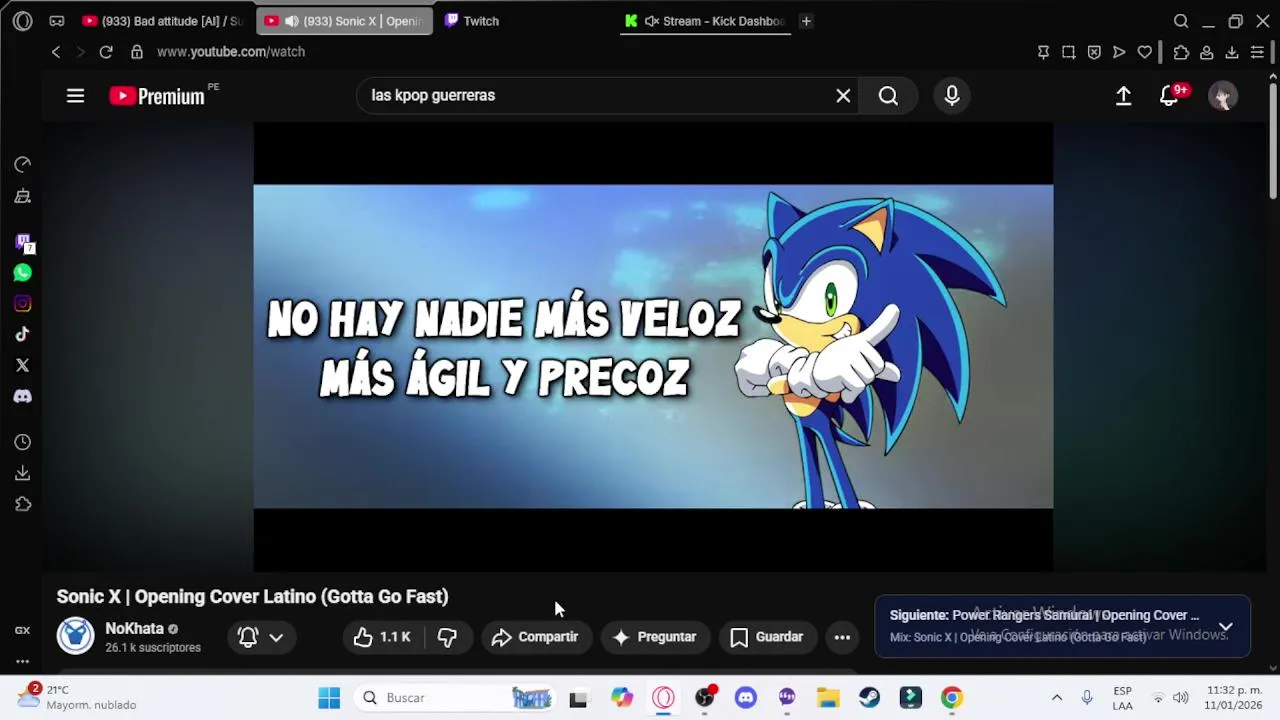Click the Opera GX menu logo
Screen dimensions: 1280x720
click(23, 21)
